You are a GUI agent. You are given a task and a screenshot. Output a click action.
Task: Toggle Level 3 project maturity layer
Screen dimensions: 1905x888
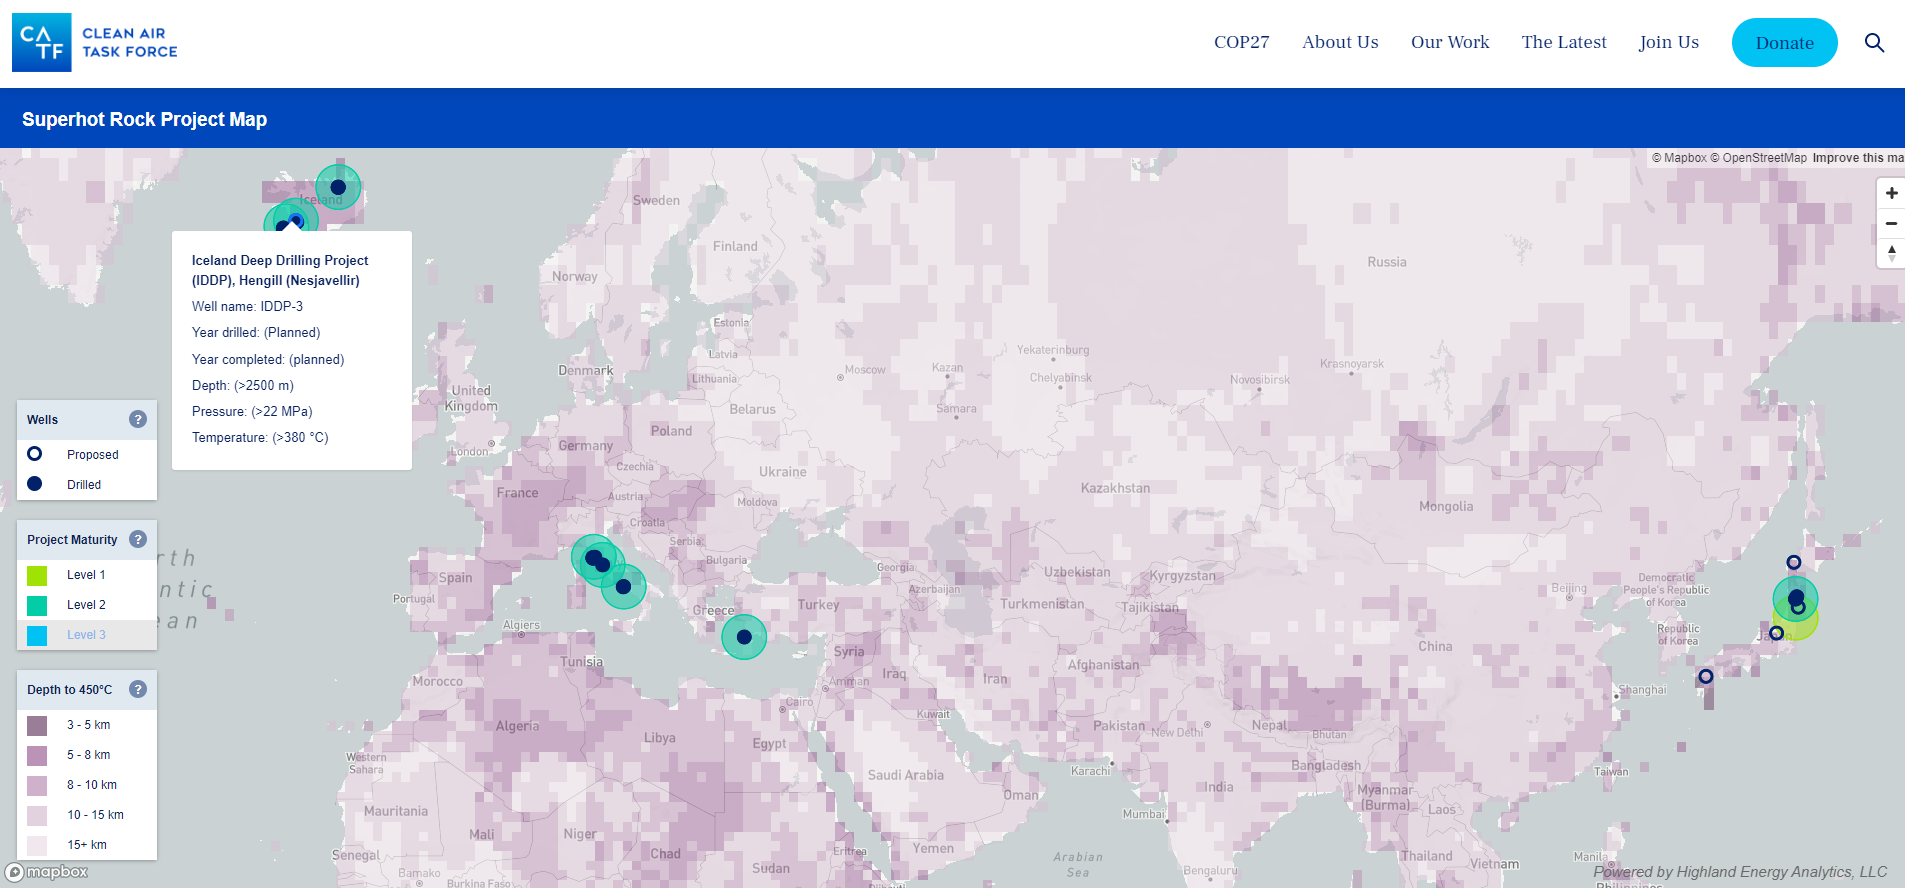85,635
